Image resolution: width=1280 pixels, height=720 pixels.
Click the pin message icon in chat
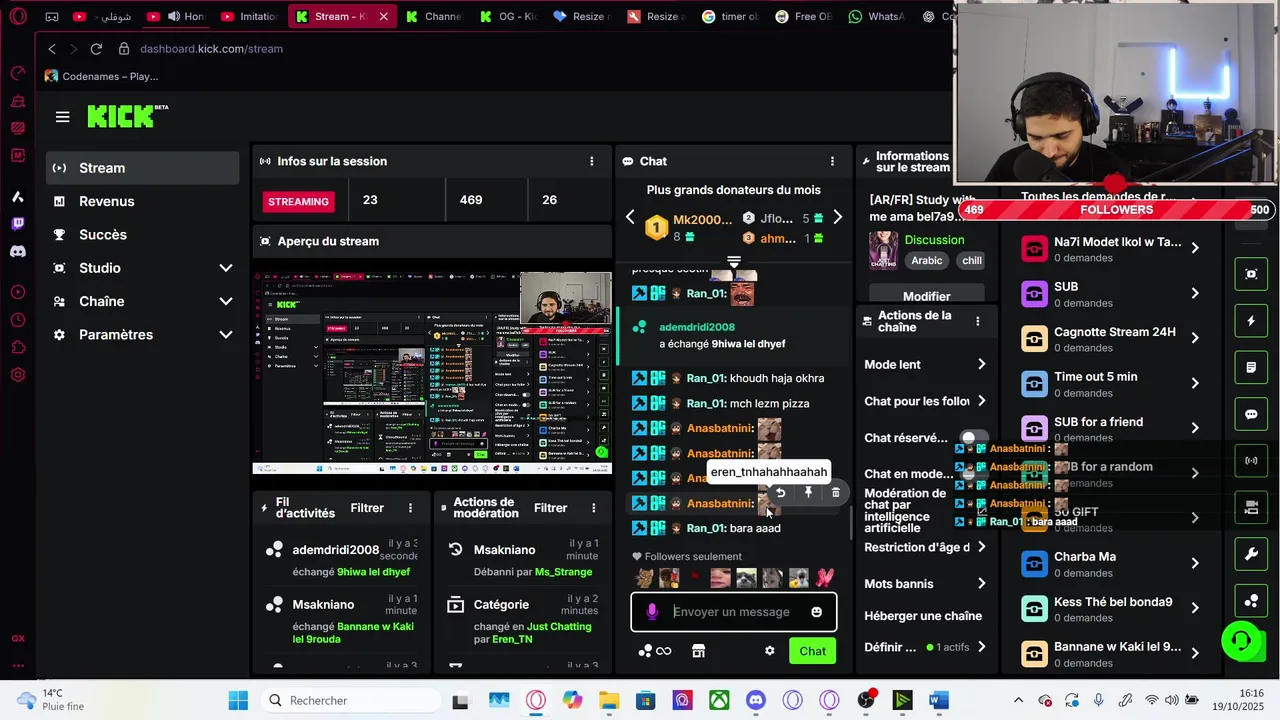click(x=808, y=492)
